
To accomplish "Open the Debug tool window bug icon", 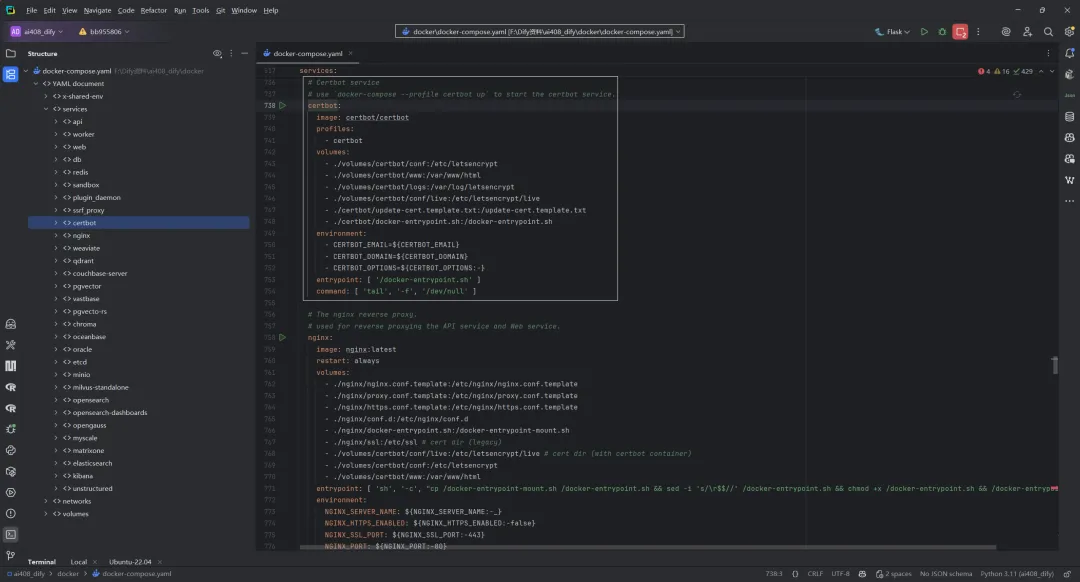I will click(x=10, y=429).
